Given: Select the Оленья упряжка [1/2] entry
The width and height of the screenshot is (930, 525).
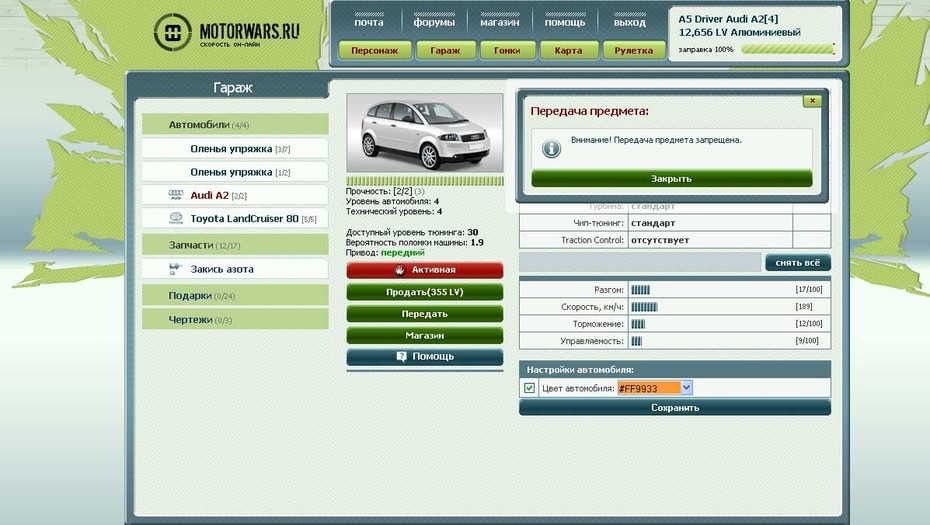Looking at the screenshot, I should 235,172.
